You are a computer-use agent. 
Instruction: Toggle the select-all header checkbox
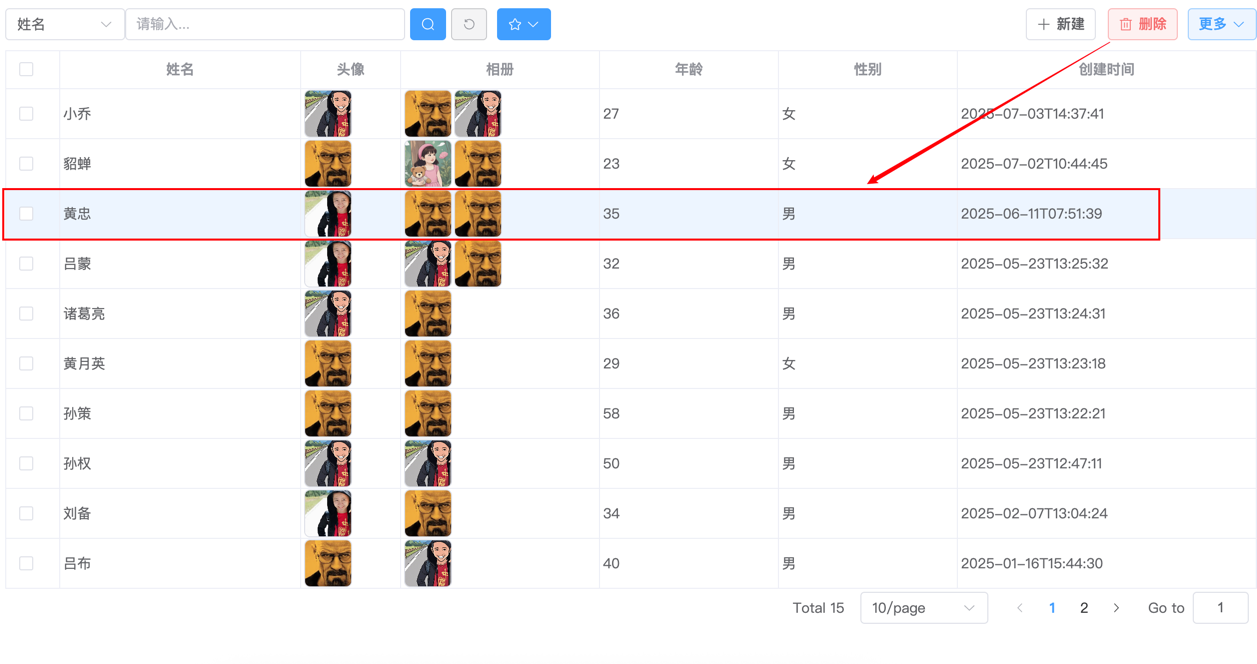26,69
